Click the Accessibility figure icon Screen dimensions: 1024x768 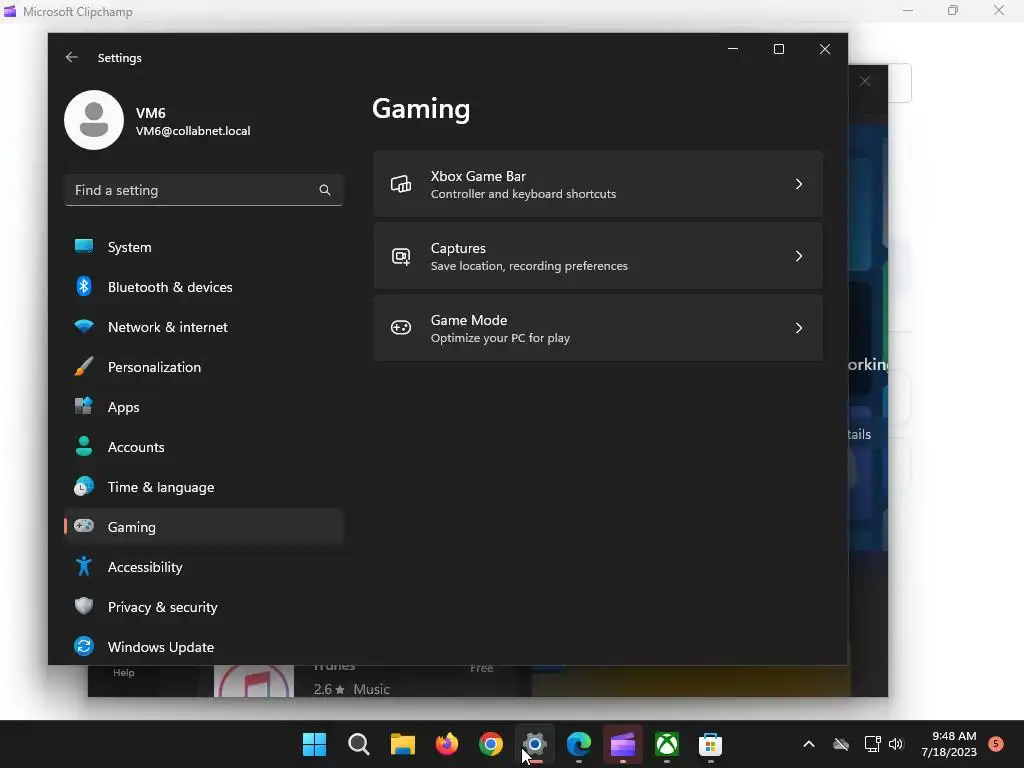[84, 566]
